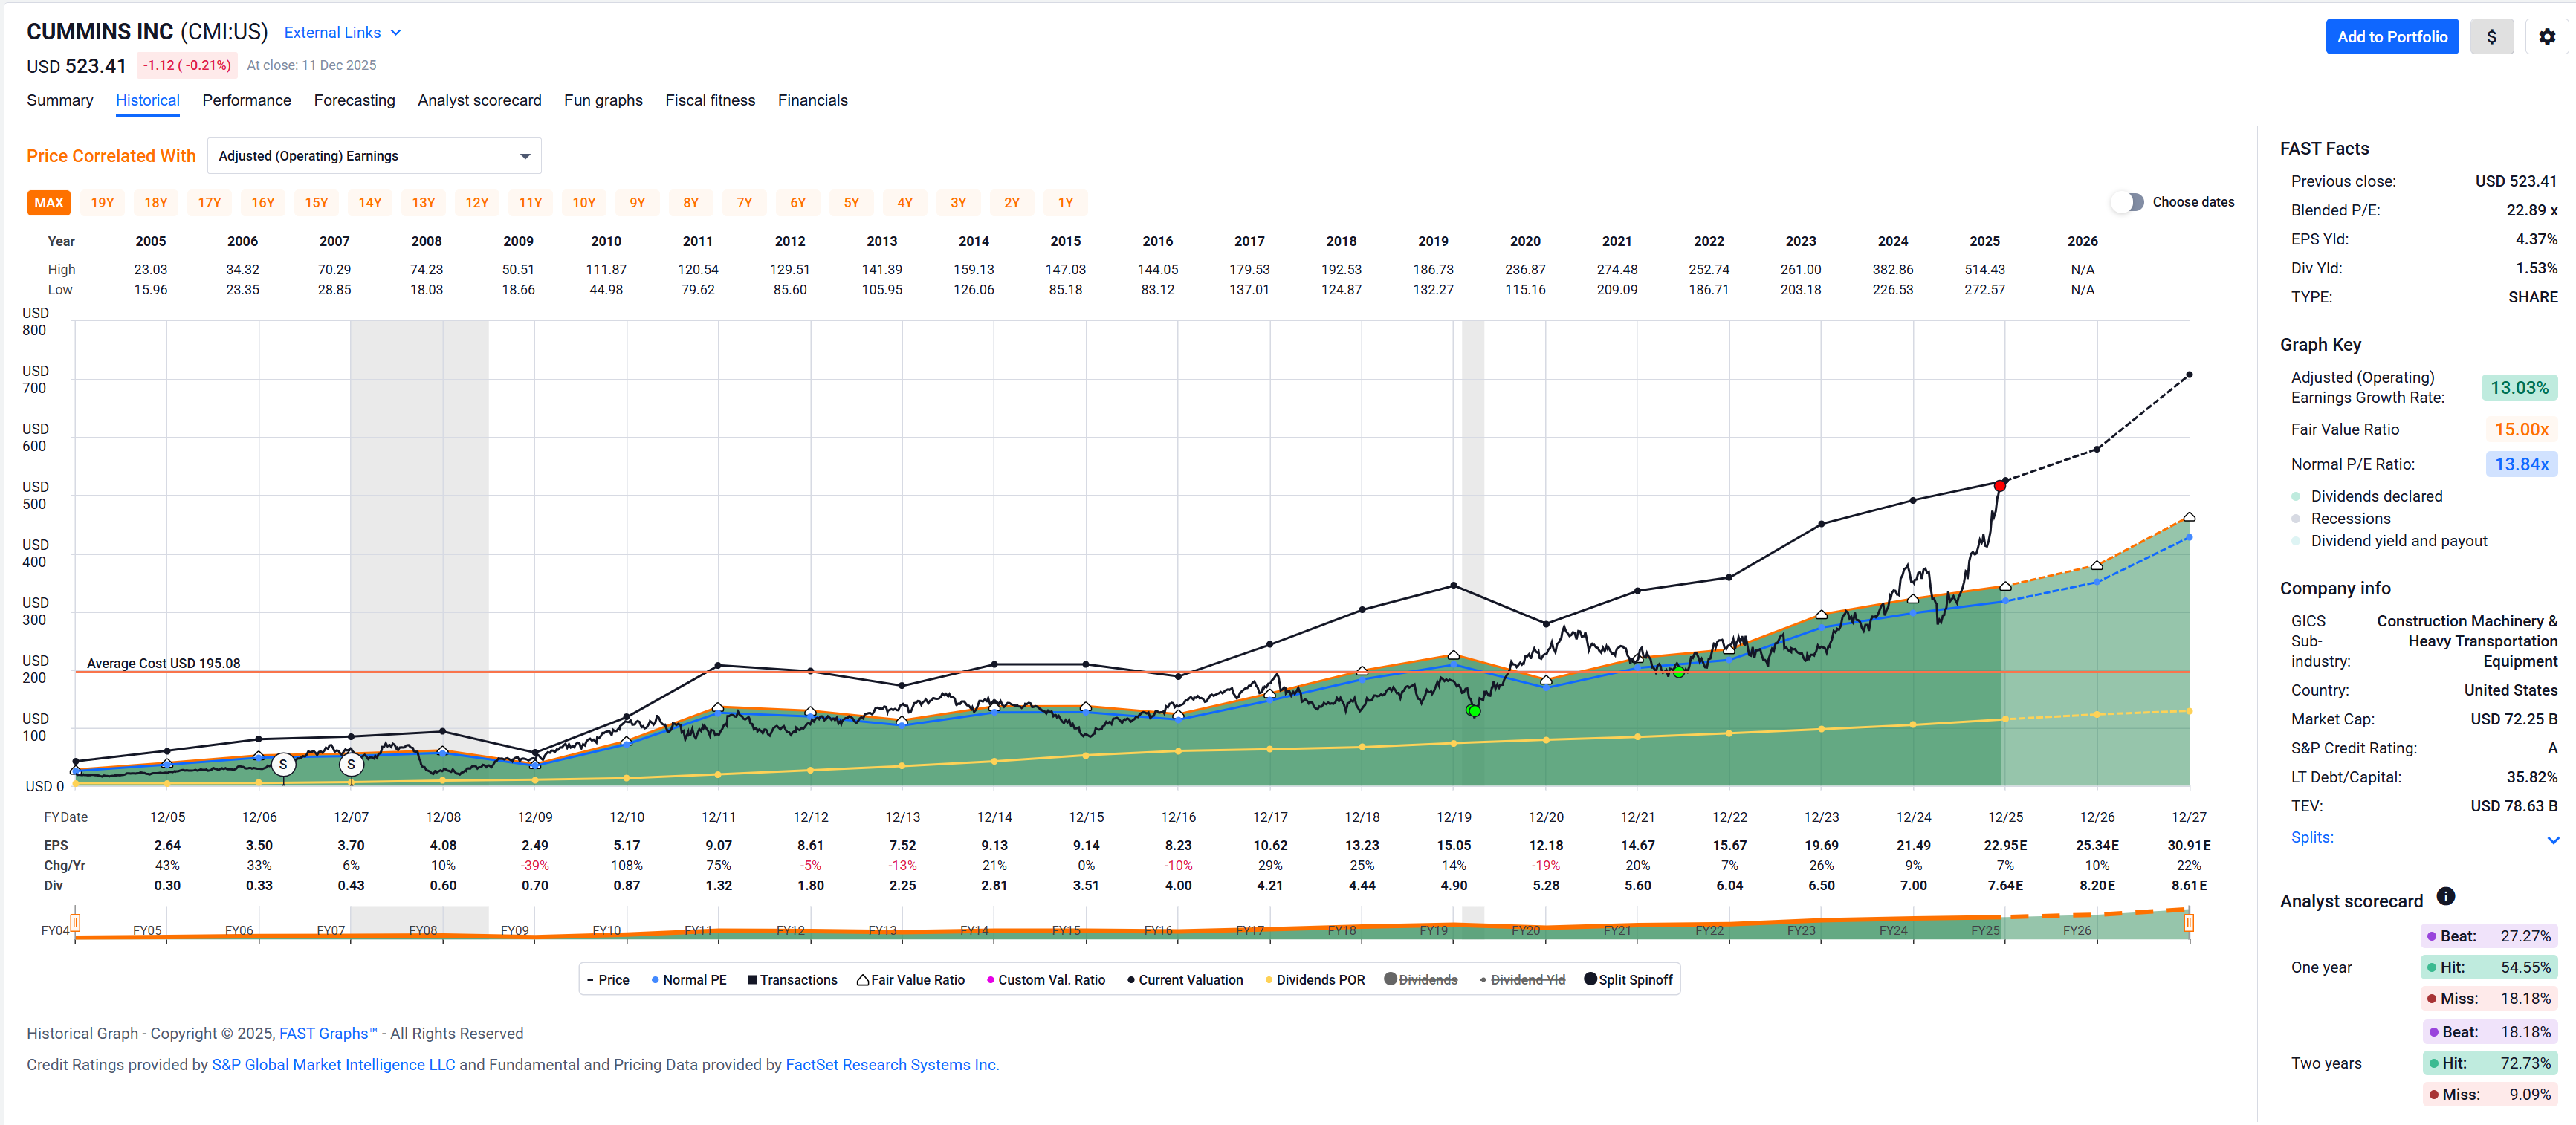Click the Analyst scorecard info icon
Screen dimensions: 2576x1125
click(x=2445, y=896)
